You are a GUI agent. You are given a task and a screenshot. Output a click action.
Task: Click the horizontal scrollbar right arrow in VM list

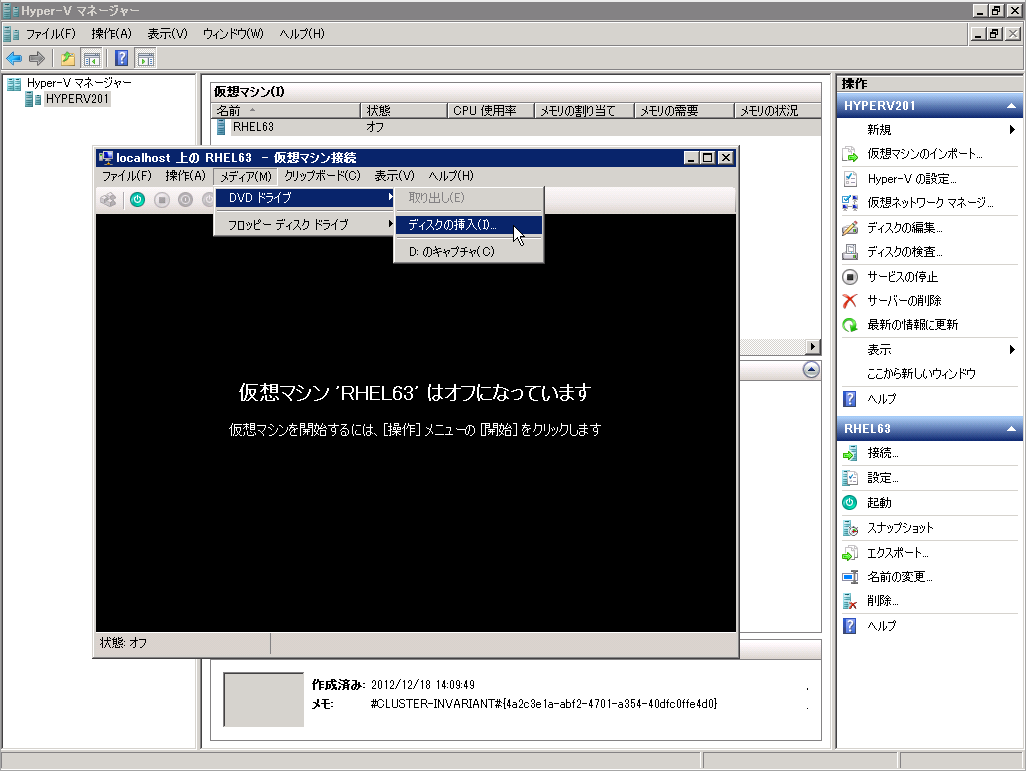[813, 347]
